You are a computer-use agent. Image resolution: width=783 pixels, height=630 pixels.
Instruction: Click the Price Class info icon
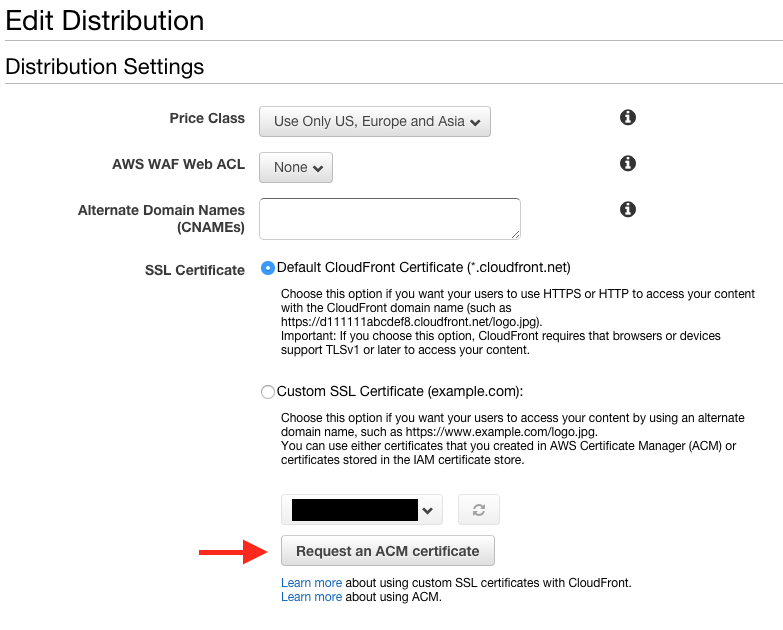pos(628,118)
